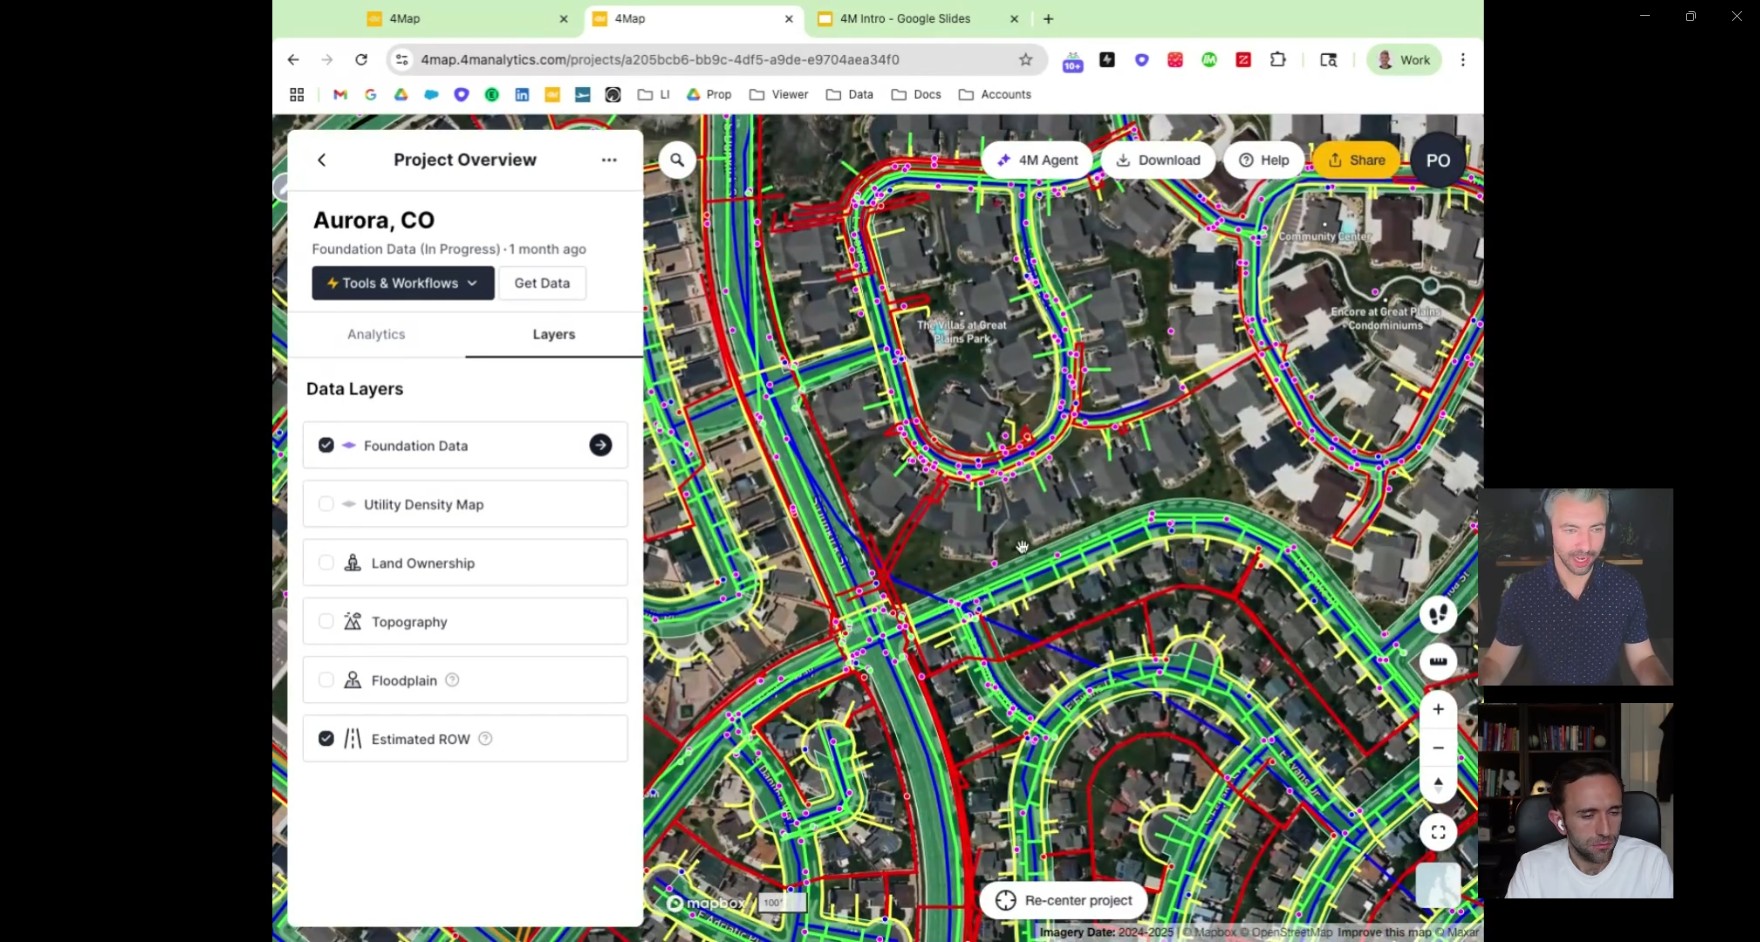The image size is (1760, 942).
Task: Click the Floodplain help question icon
Action: tap(452, 680)
